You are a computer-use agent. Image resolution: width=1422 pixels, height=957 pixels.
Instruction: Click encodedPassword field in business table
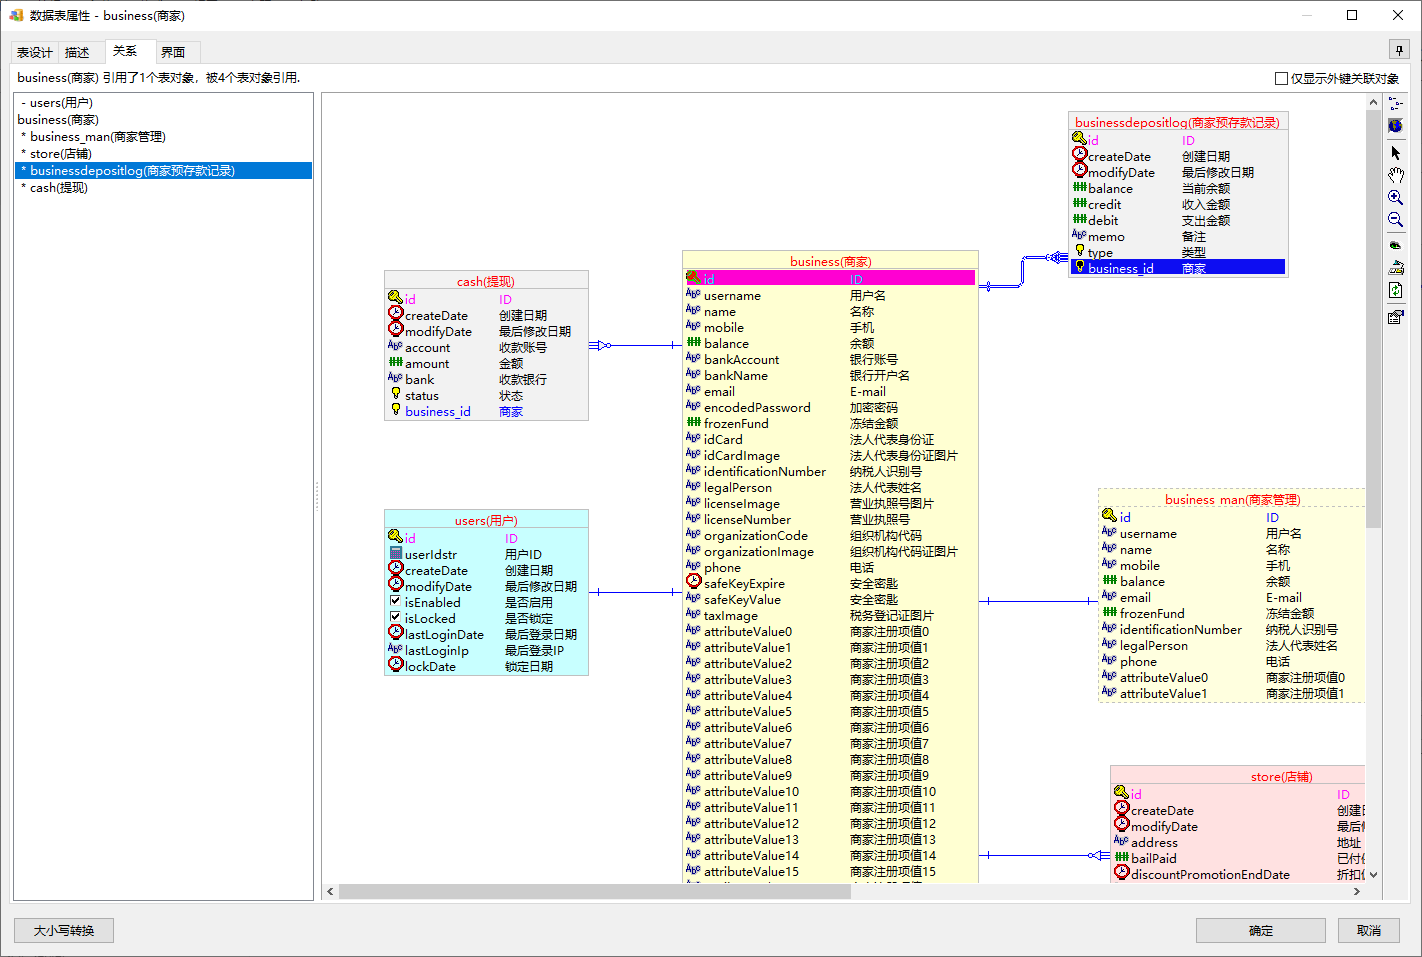point(757,407)
